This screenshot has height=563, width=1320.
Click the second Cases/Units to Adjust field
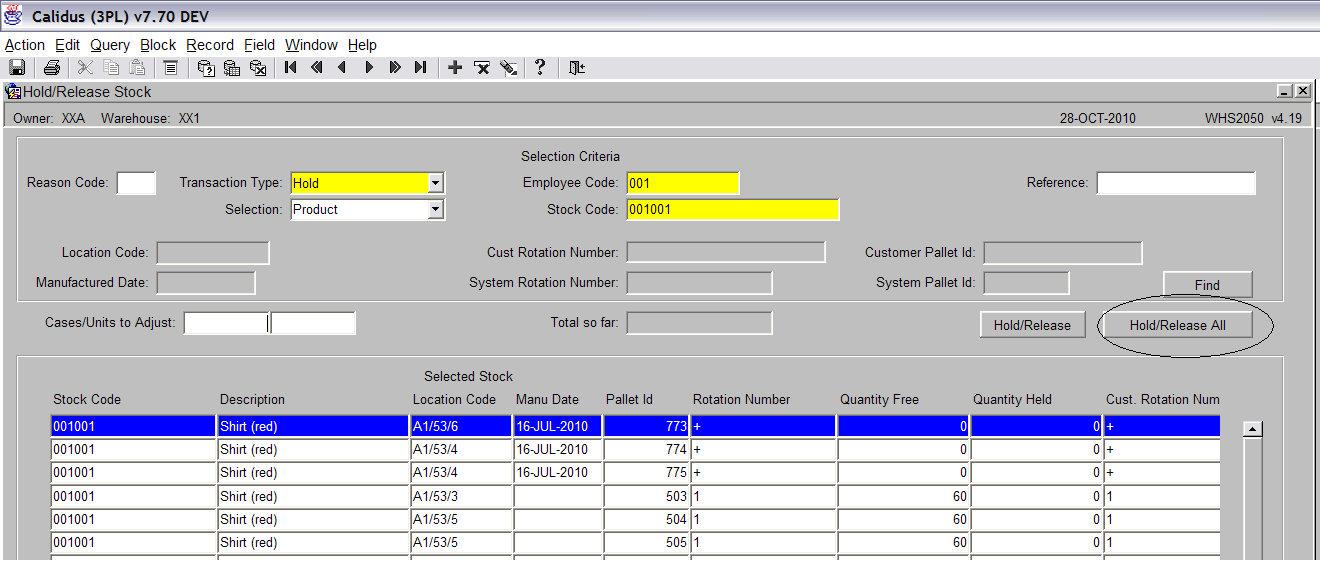point(313,323)
